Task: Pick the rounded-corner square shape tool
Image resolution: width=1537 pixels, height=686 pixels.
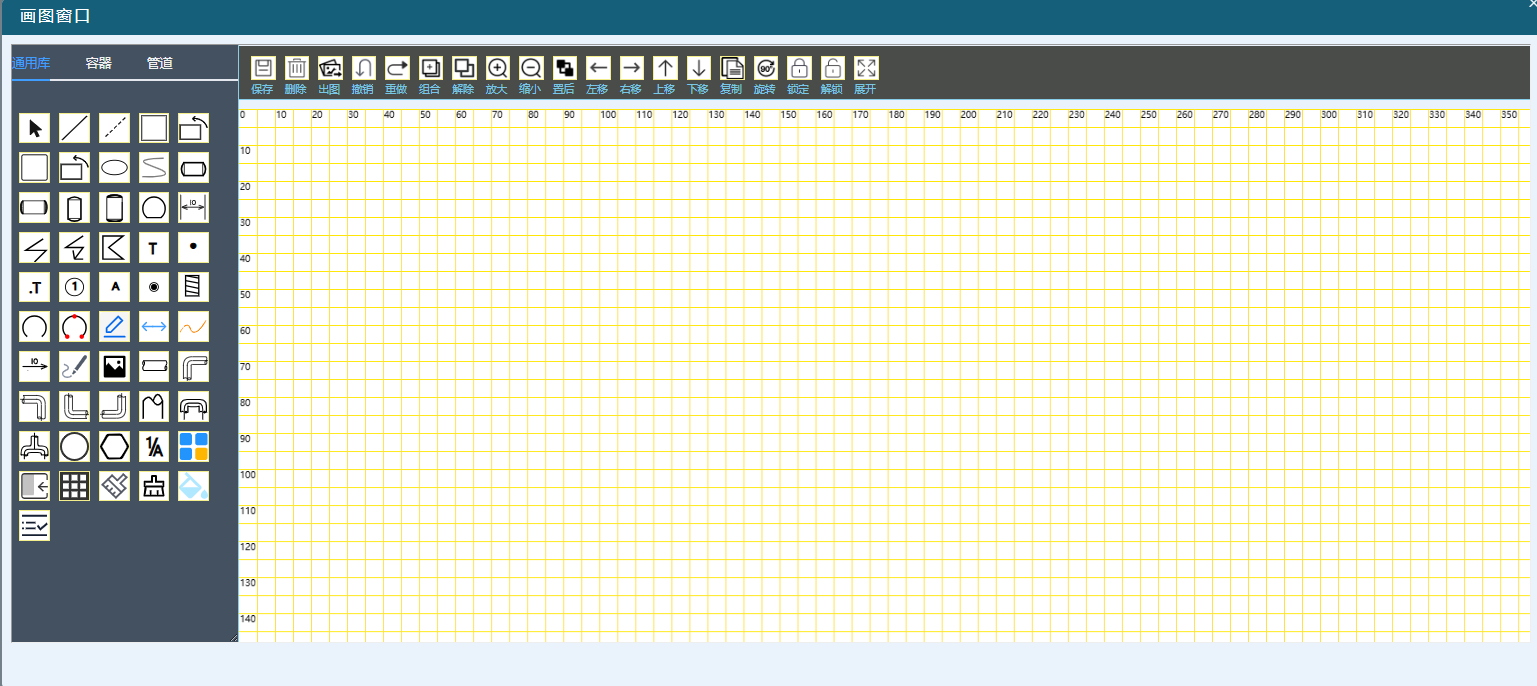Action: point(34,168)
